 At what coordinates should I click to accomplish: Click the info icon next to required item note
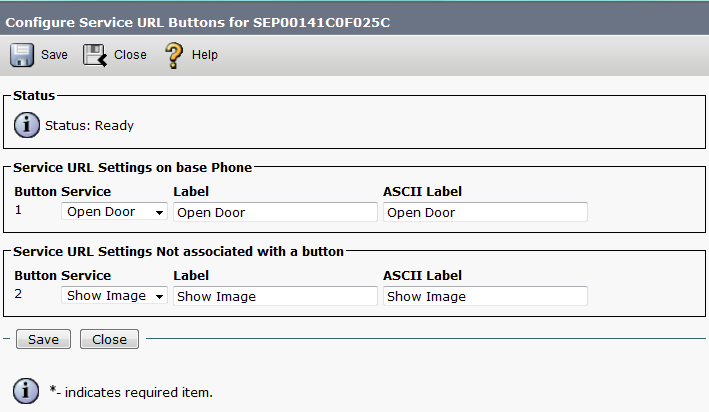[x=27, y=391]
